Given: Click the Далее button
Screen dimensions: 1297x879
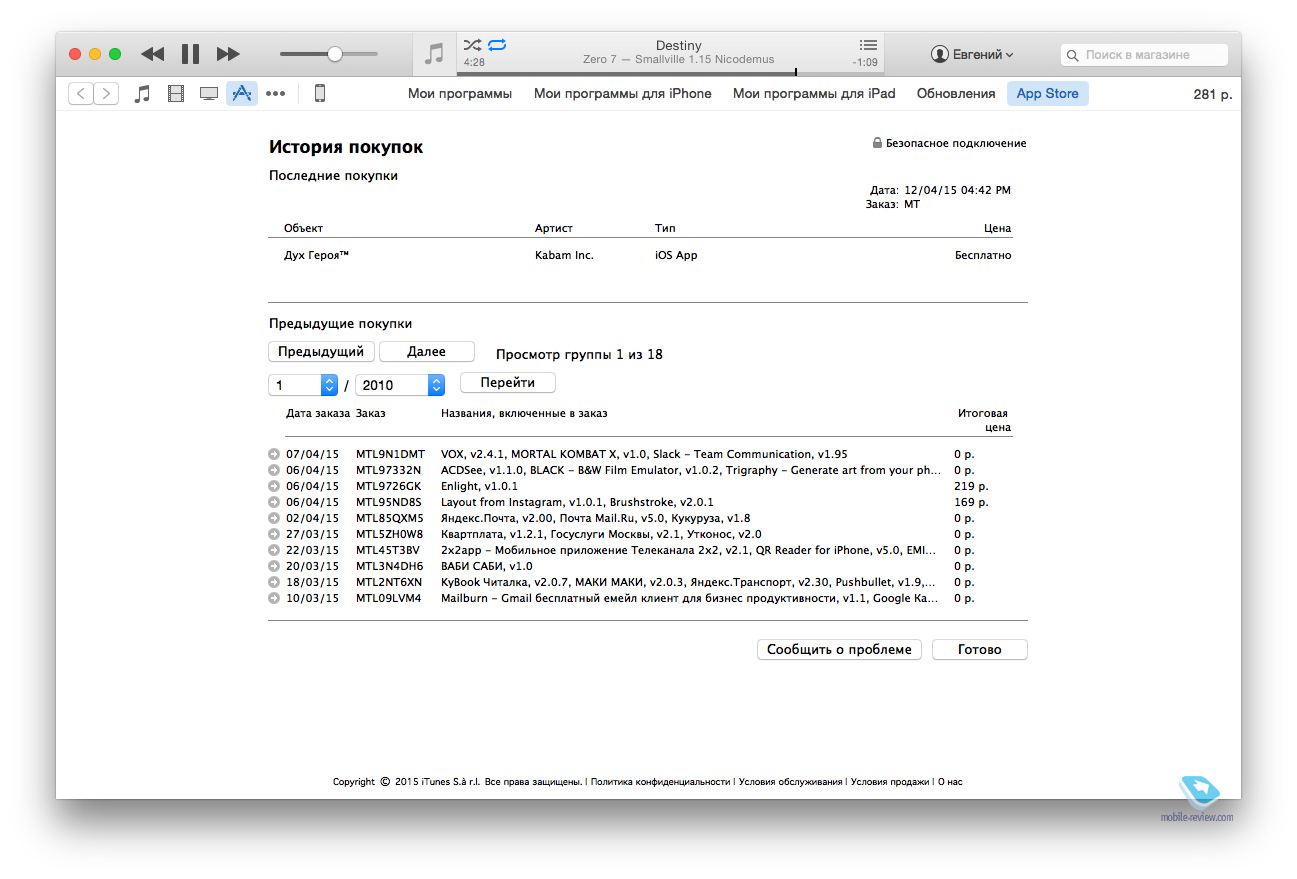Looking at the screenshot, I should tap(427, 352).
